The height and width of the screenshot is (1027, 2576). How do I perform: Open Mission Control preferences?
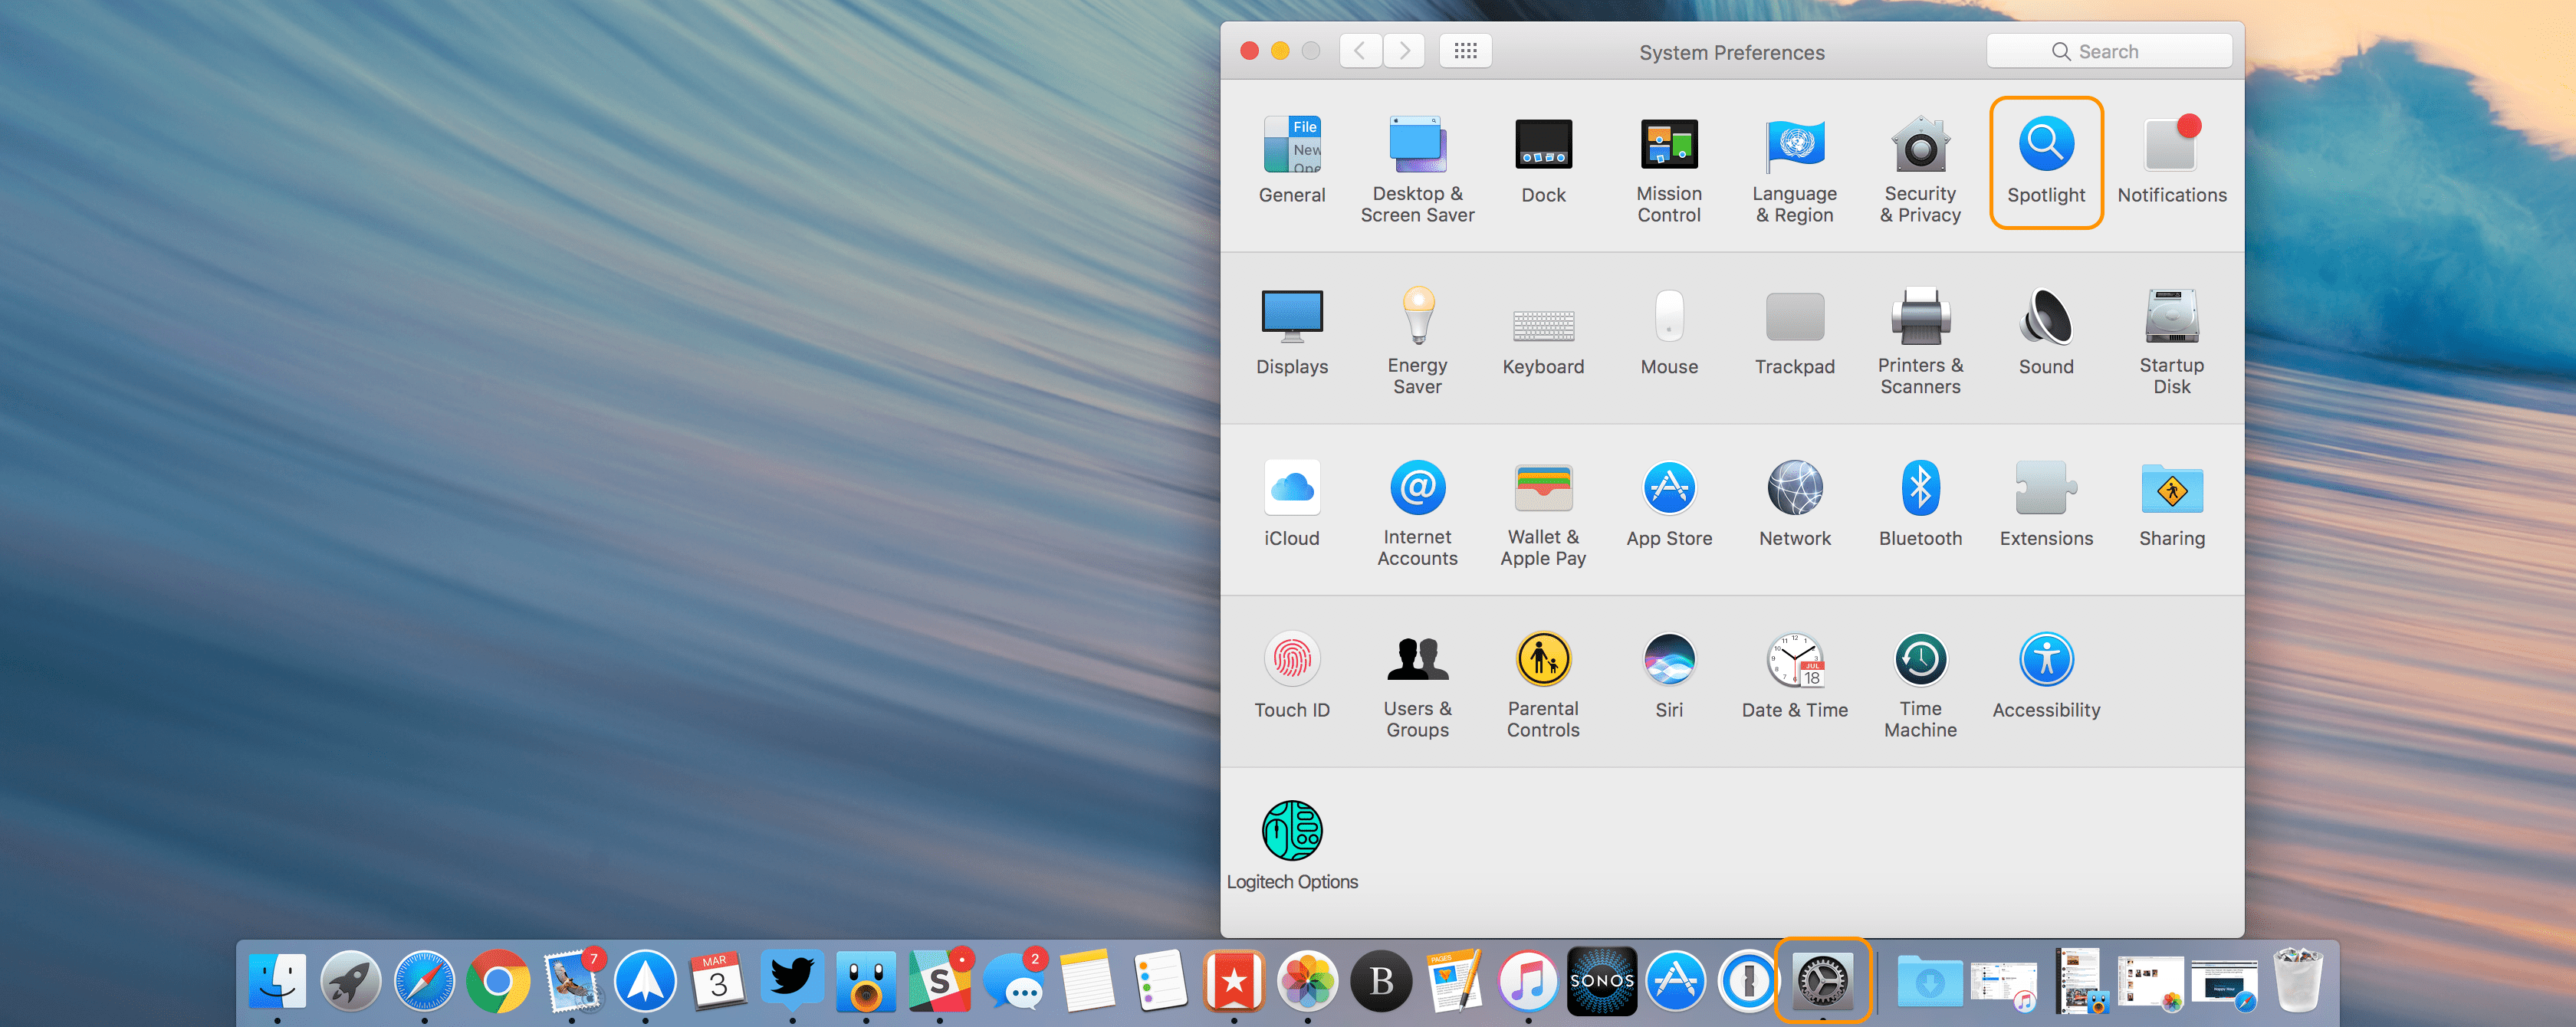(x=1668, y=143)
